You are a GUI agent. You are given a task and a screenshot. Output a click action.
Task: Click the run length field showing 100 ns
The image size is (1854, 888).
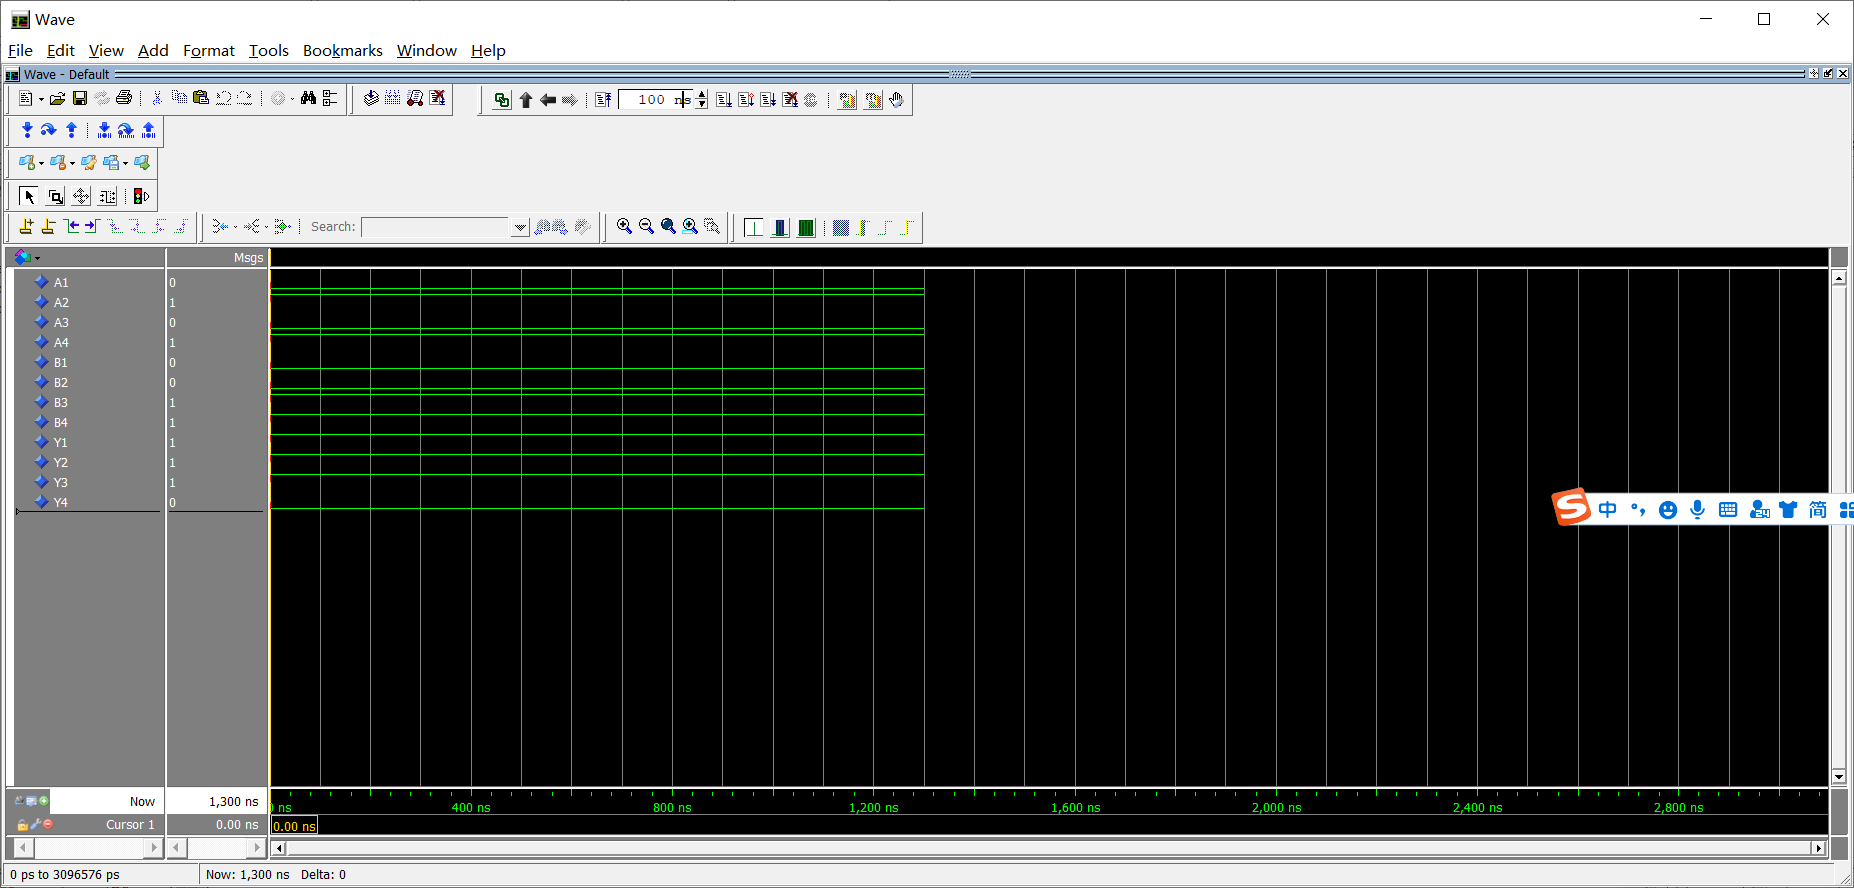pos(656,100)
